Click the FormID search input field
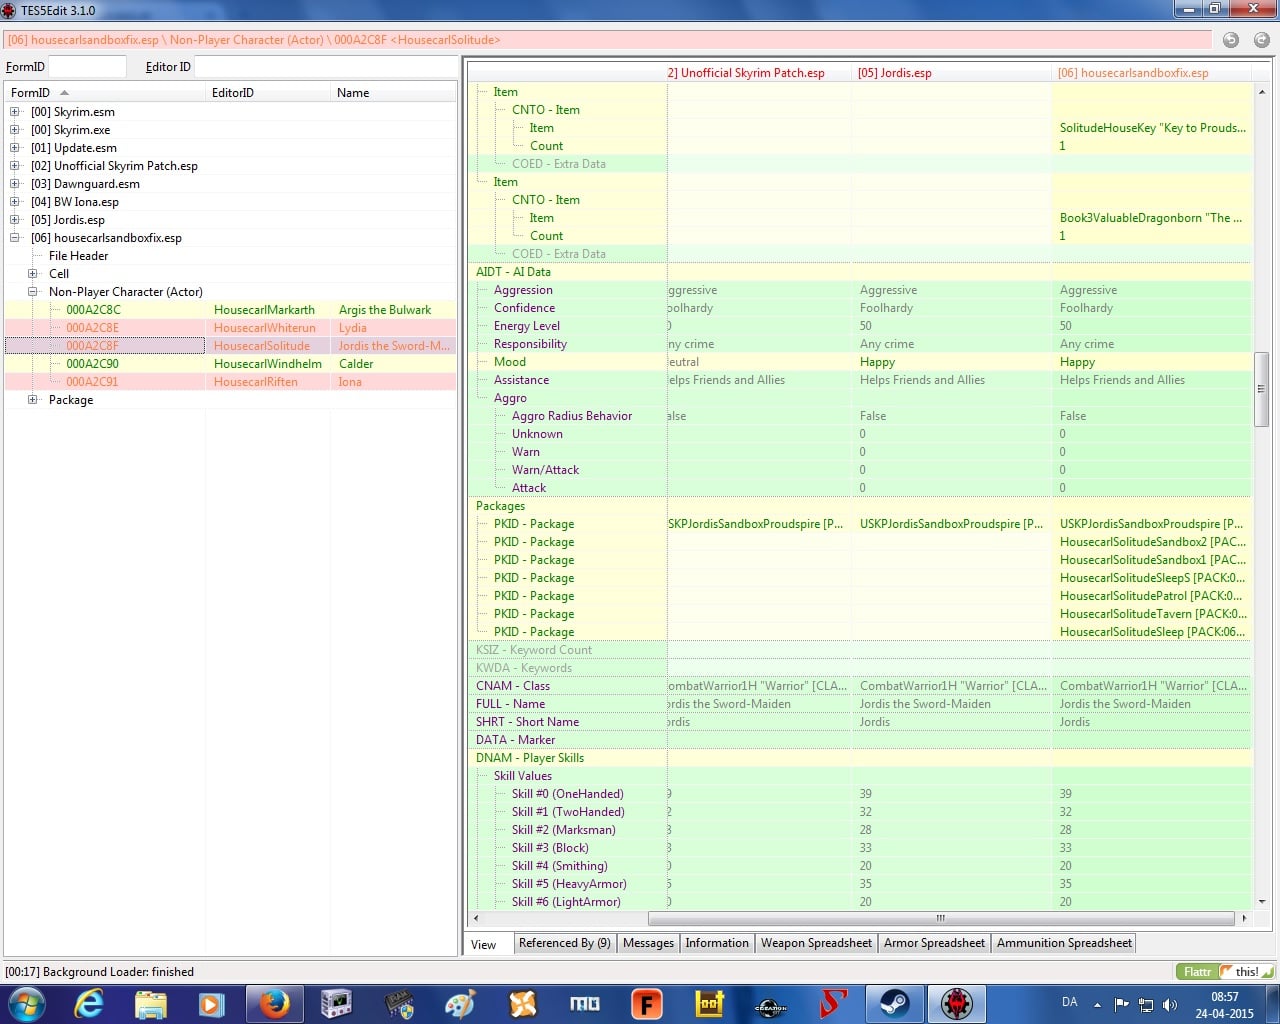Screen dimensions: 1280x1024 tap(87, 67)
